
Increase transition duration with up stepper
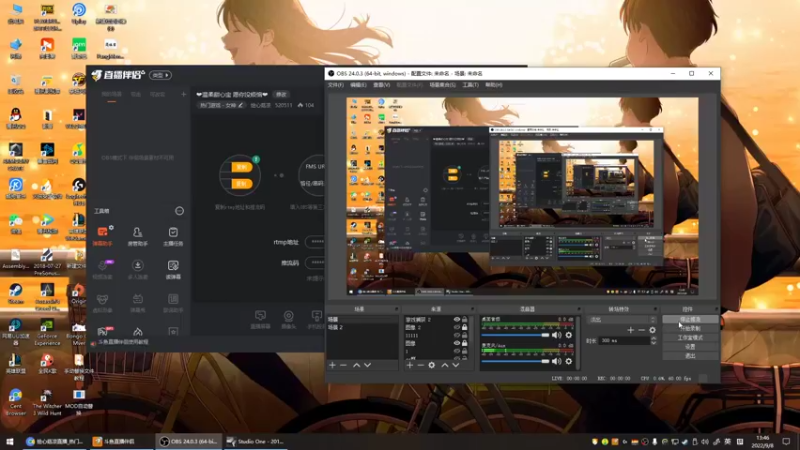point(654,338)
